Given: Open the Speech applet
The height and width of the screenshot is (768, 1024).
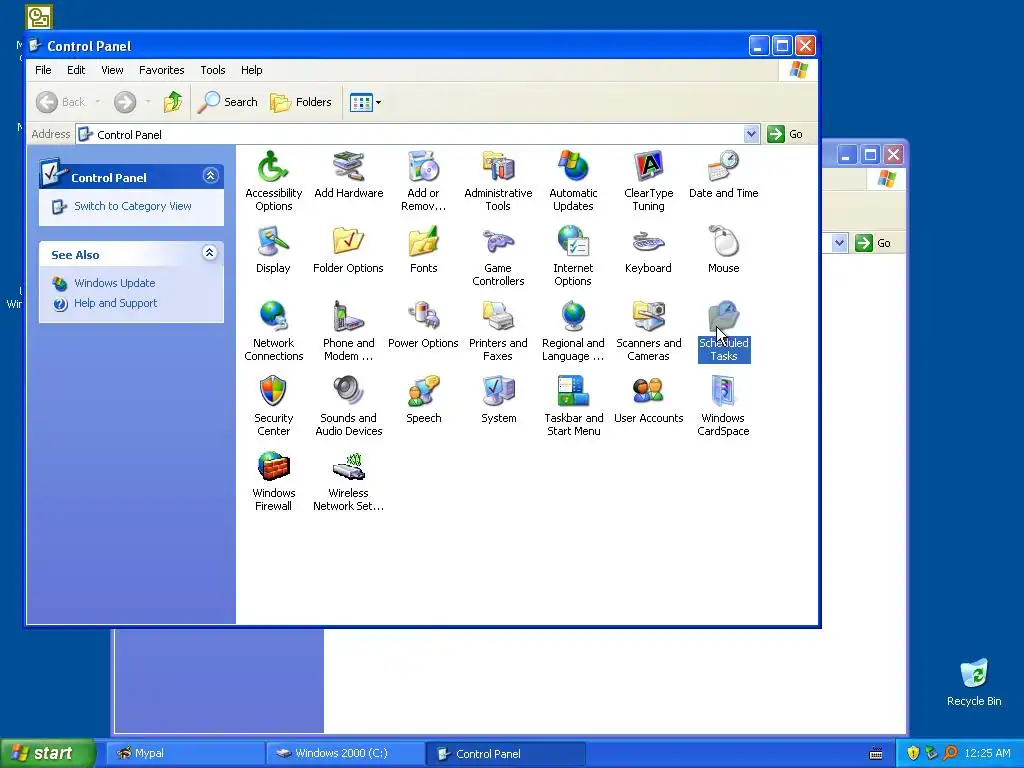Looking at the screenshot, I should pos(423,400).
